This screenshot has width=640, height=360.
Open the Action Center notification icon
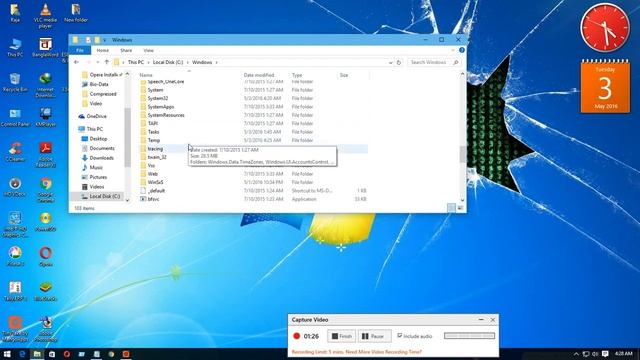[x=605, y=354]
